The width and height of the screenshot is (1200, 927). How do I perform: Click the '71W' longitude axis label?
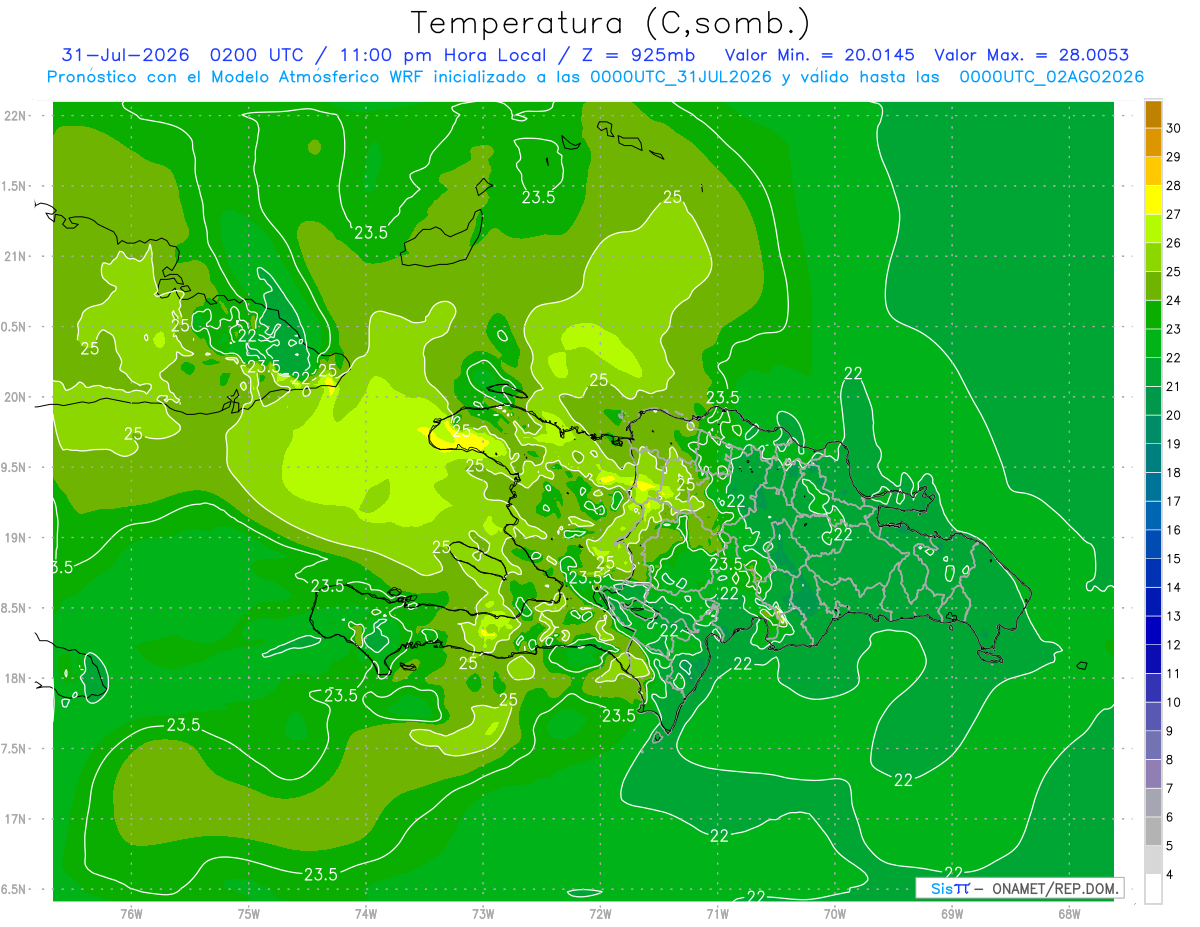tap(717, 913)
